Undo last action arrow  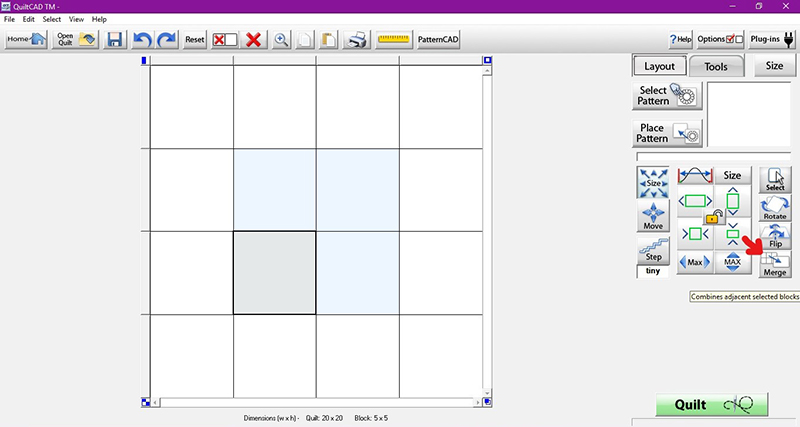coord(142,39)
